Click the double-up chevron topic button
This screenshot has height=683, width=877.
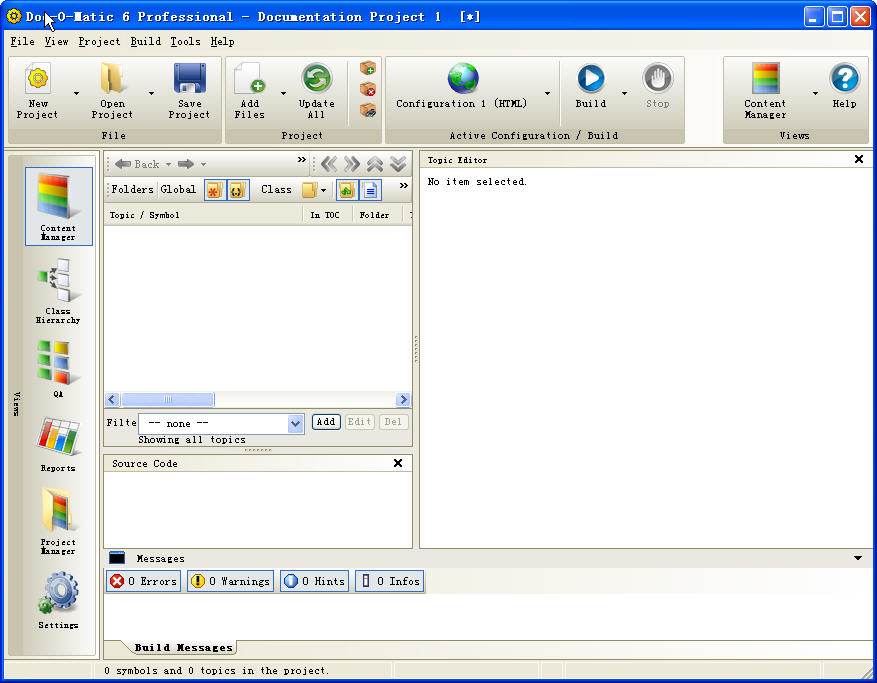click(x=375, y=164)
